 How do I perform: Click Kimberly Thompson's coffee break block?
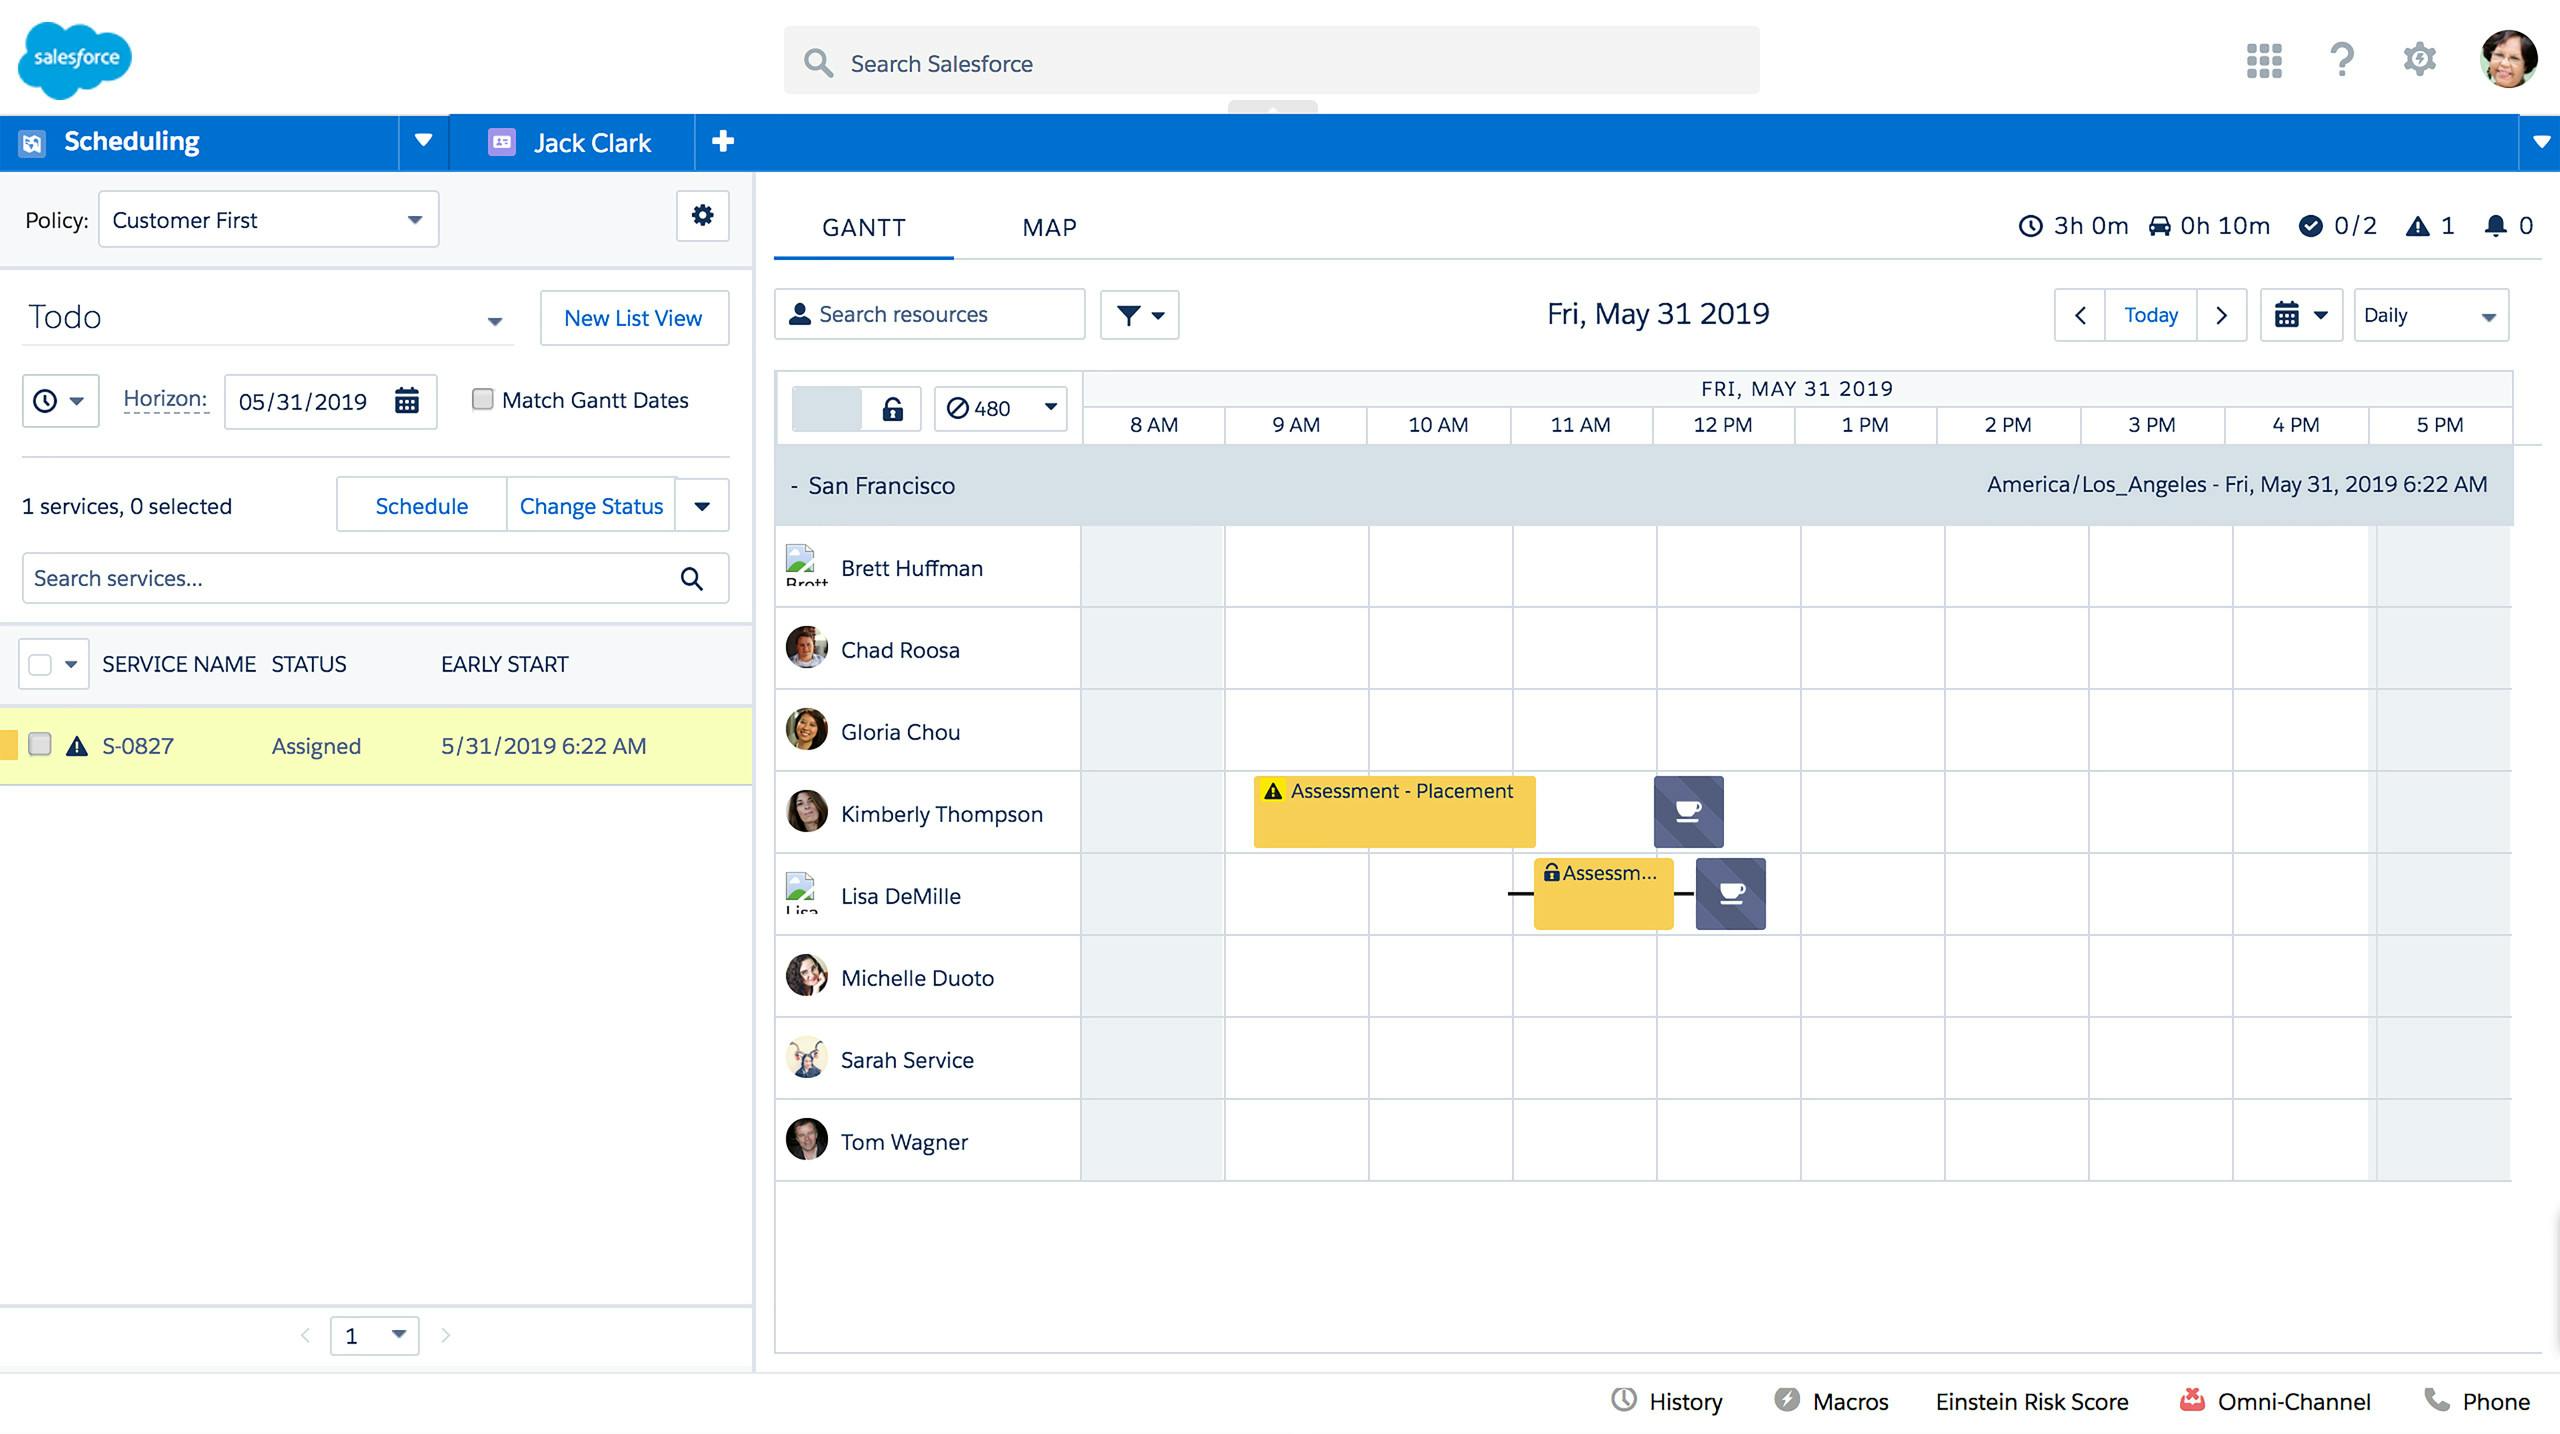pyautogui.click(x=1688, y=812)
